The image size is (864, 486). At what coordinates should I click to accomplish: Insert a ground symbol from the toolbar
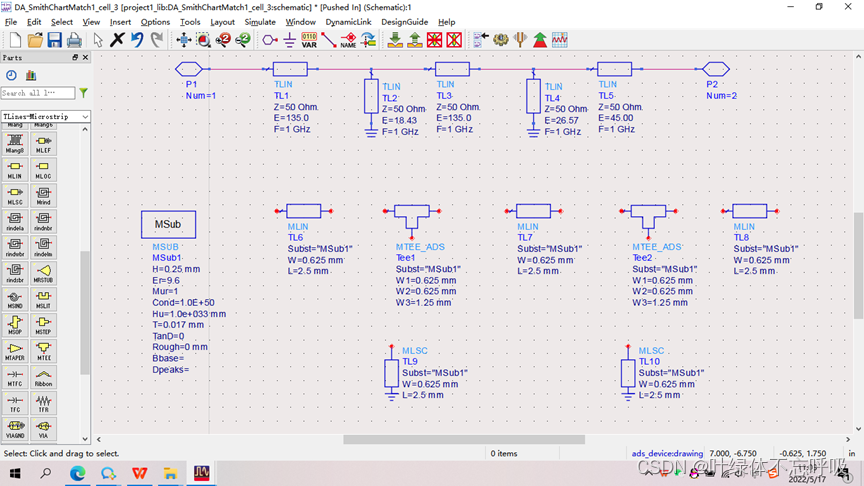click(289, 40)
